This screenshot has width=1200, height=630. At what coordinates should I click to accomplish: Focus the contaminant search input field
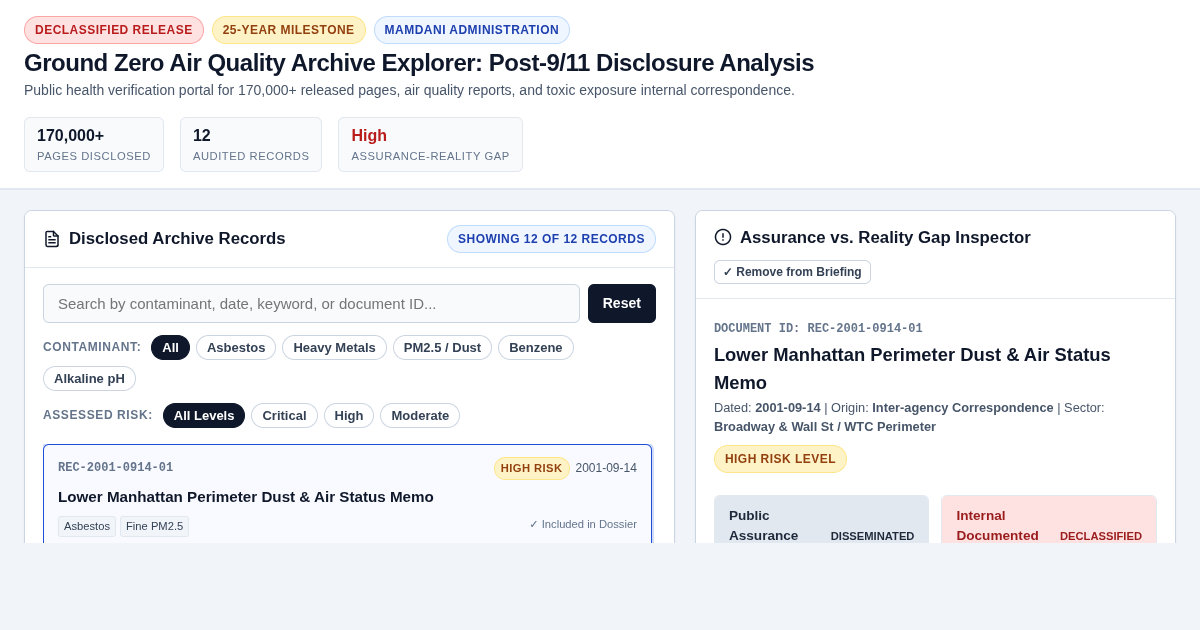point(311,303)
